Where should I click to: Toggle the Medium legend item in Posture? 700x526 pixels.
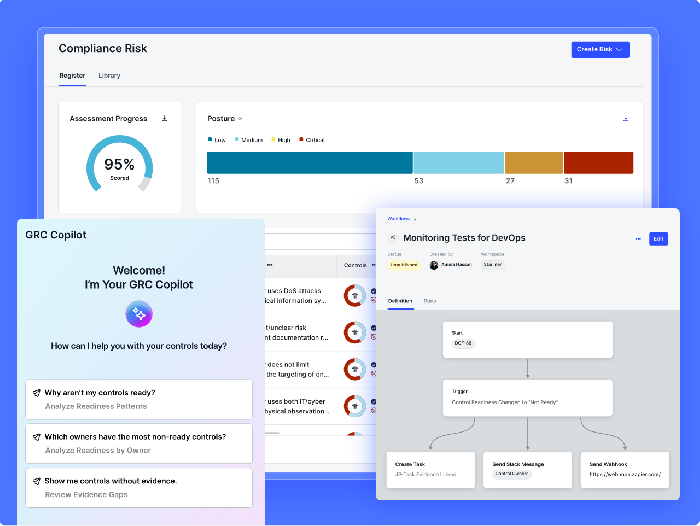point(249,140)
